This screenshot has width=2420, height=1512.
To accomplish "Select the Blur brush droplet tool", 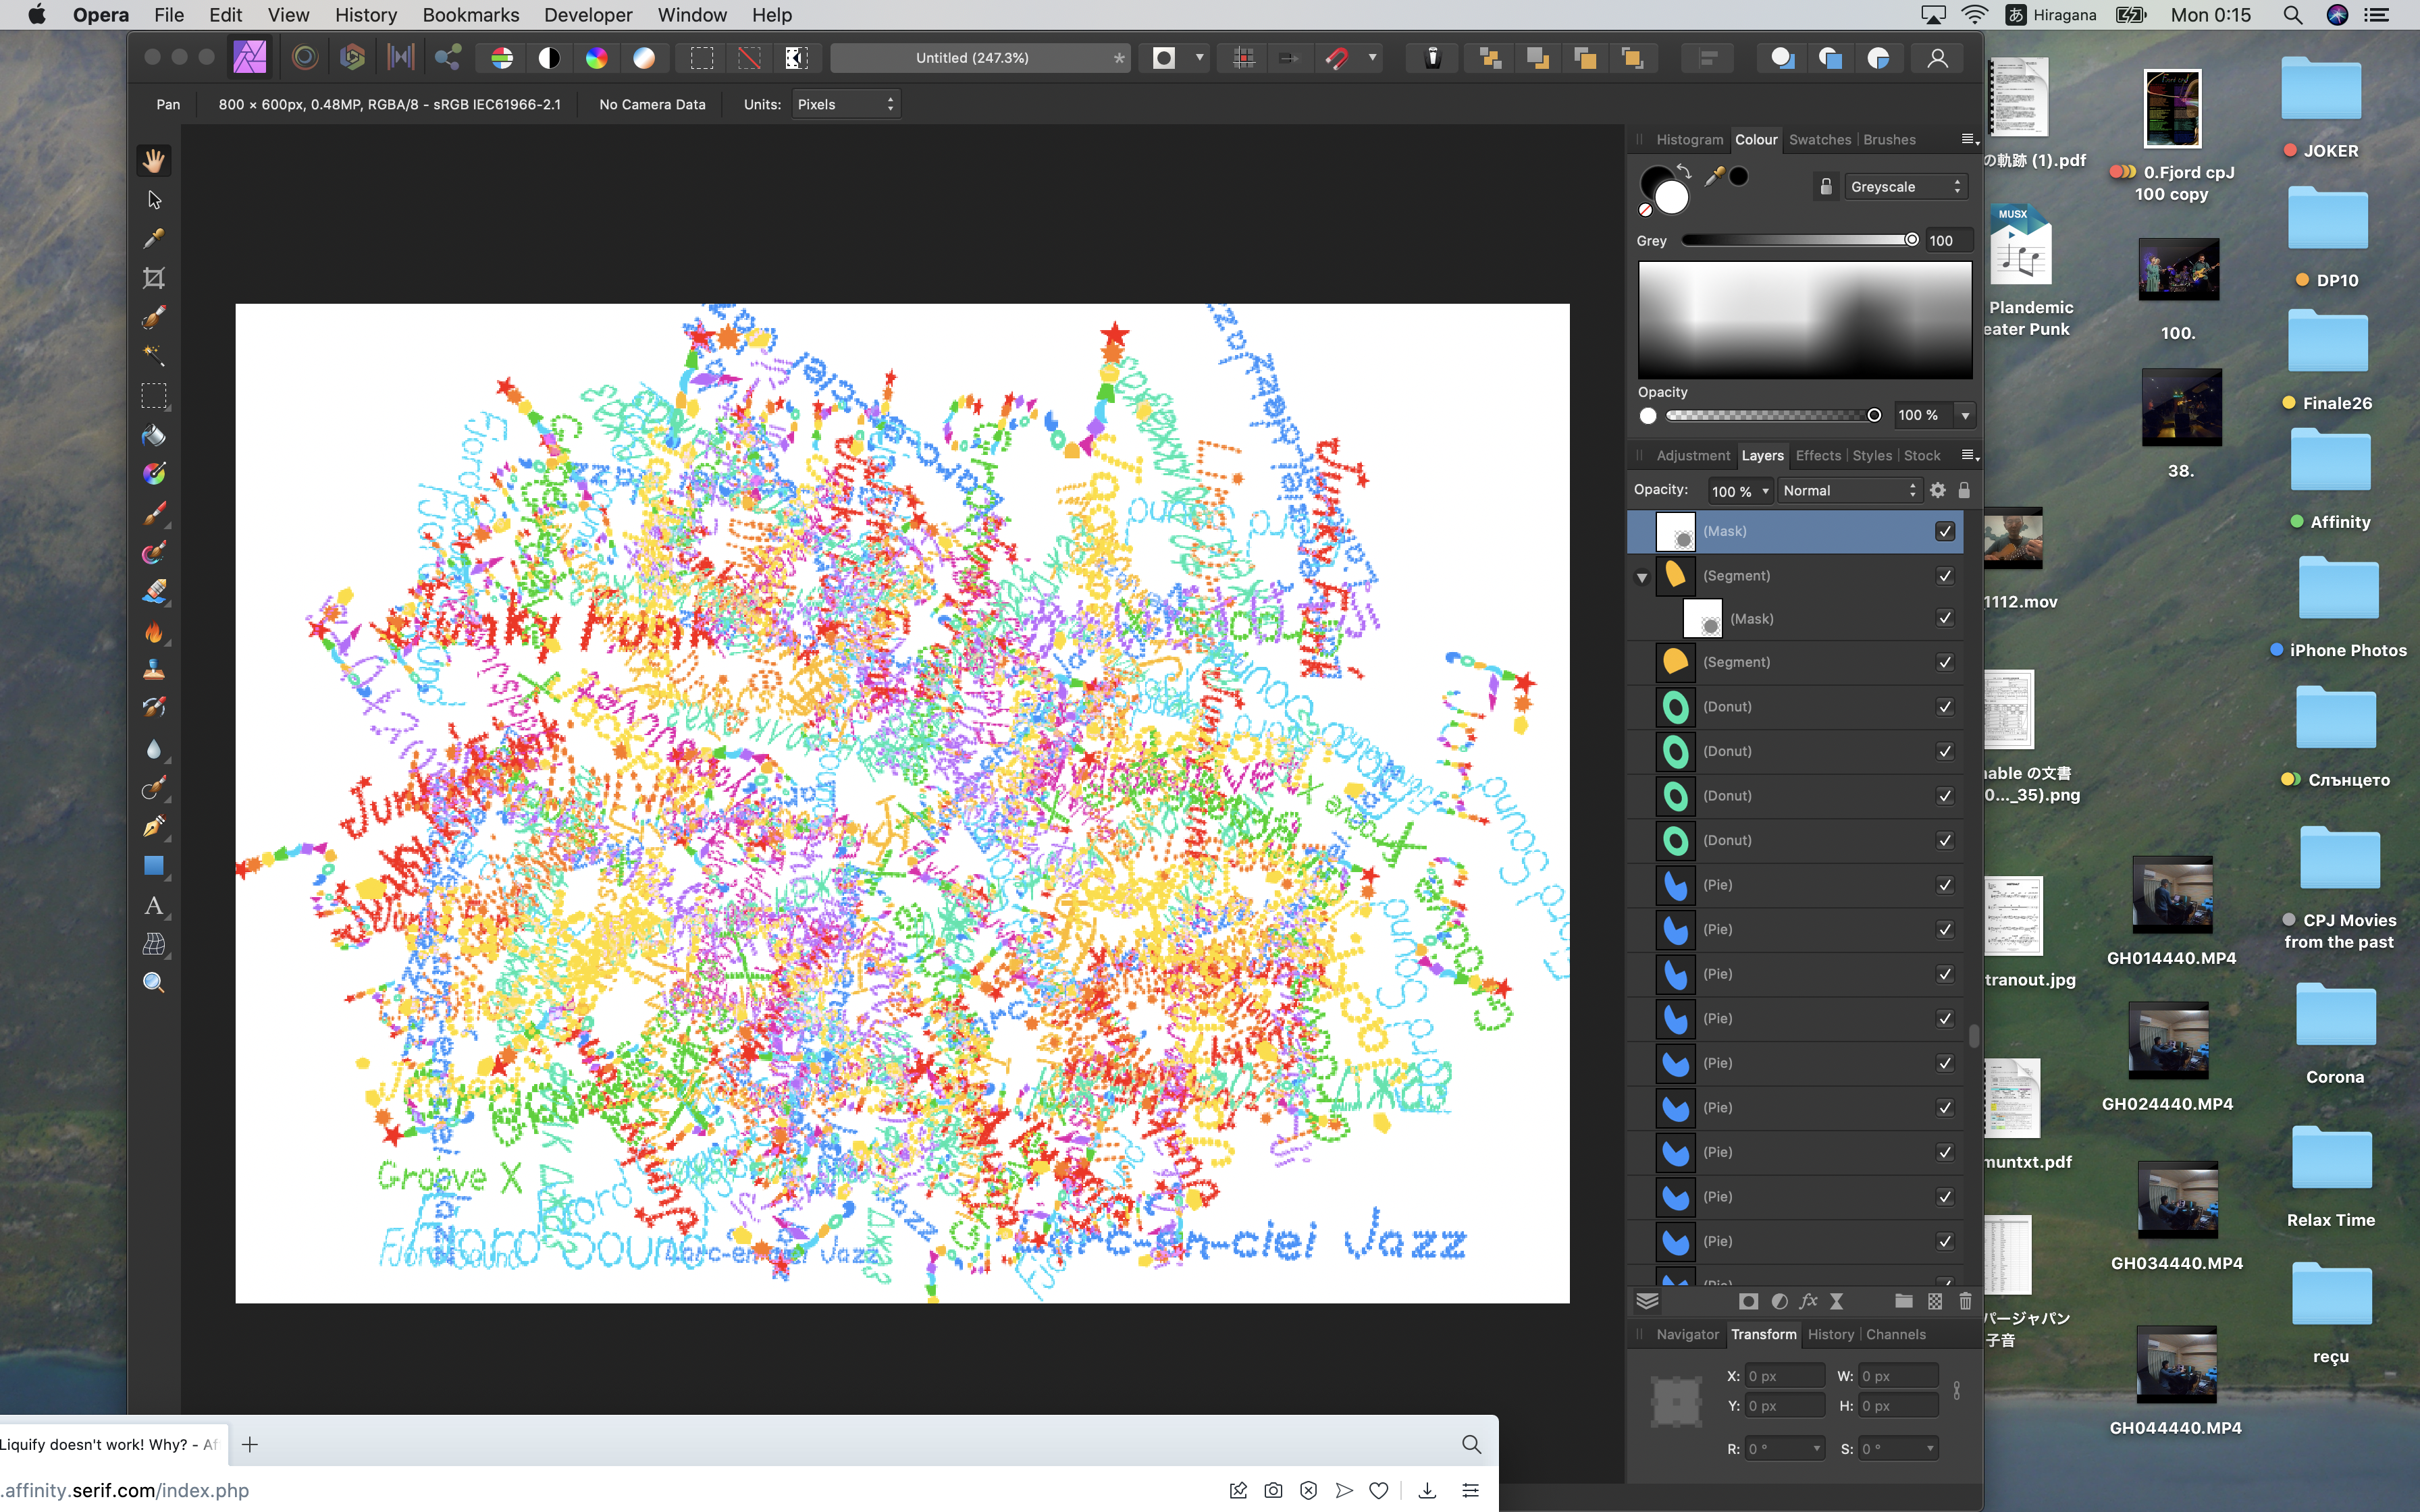I will (154, 749).
